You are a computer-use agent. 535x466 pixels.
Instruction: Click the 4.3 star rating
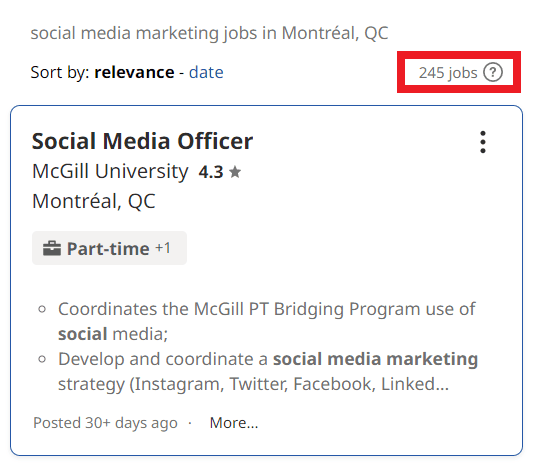click(x=220, y=172)
